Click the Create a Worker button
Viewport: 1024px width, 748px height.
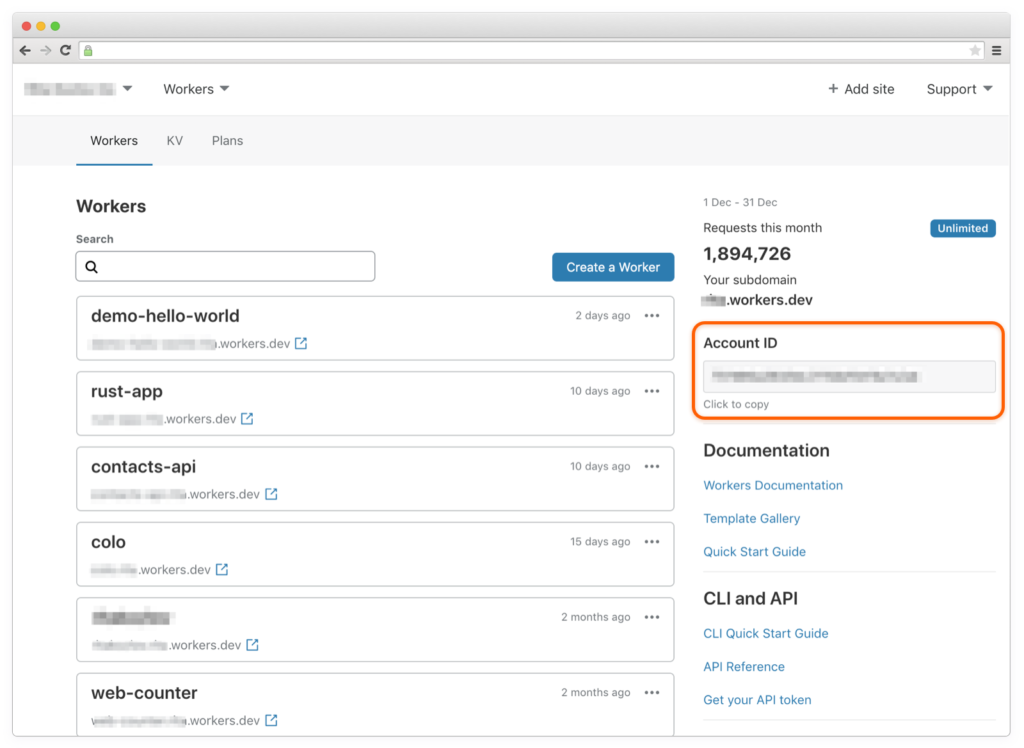pos(613,267)
